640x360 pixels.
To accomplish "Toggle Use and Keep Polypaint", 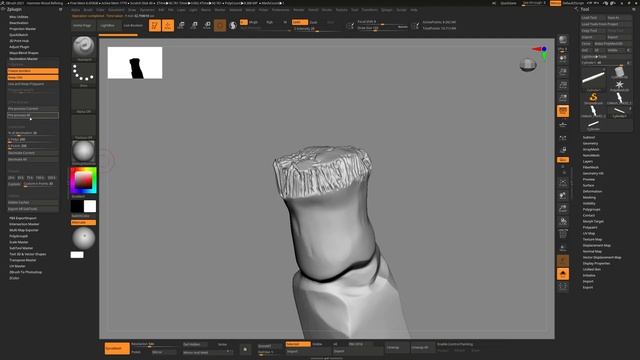I will (x=33, y=84).
